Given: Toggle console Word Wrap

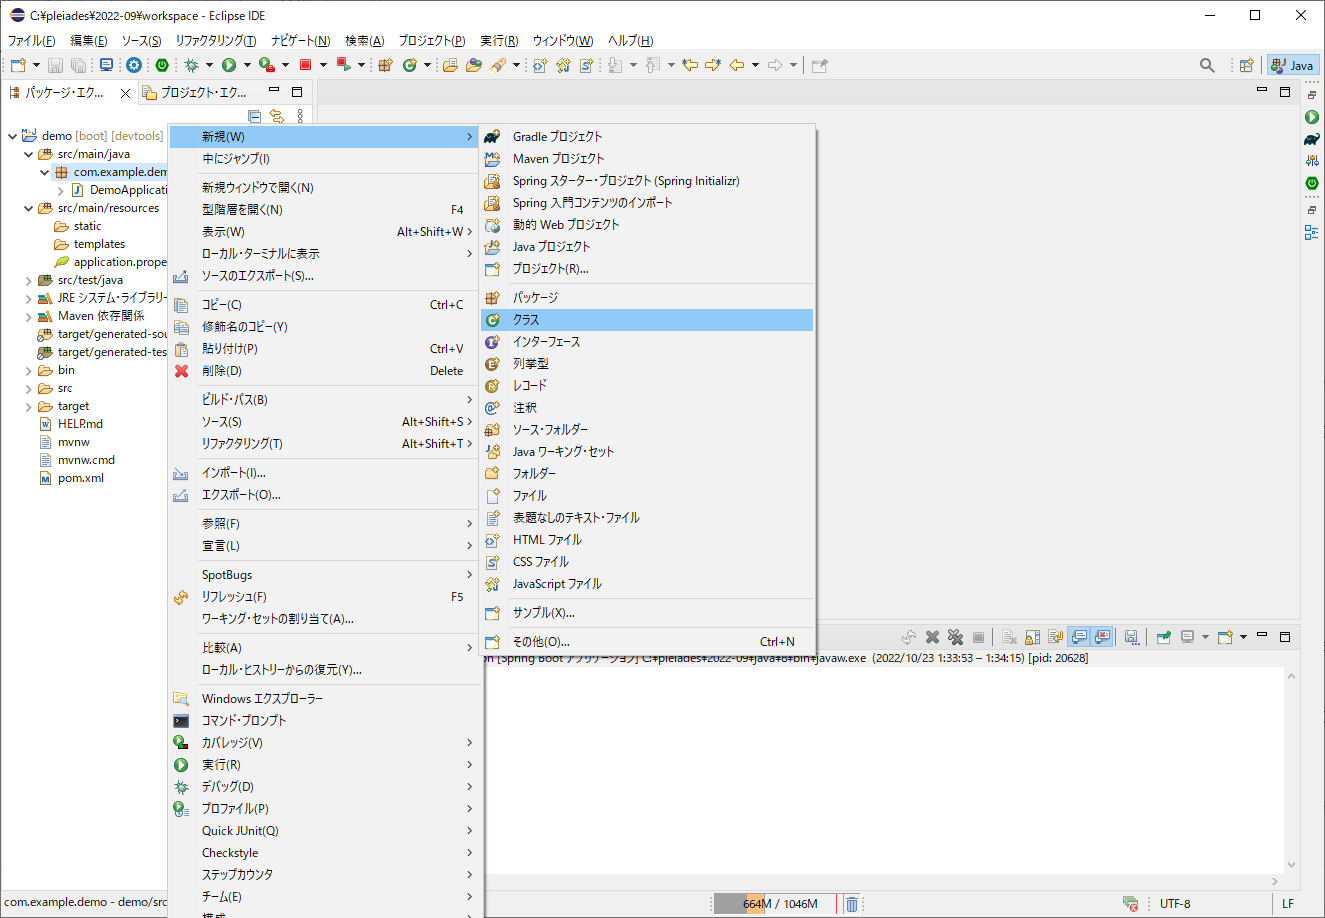Looking at the screenshot, I should [x=1055, y=637].
